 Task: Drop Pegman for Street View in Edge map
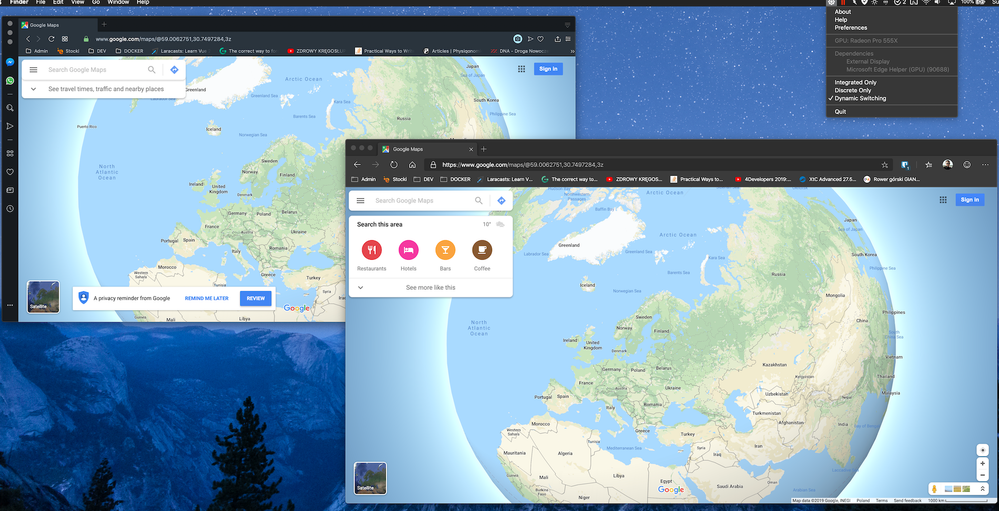tap(935, 489)
